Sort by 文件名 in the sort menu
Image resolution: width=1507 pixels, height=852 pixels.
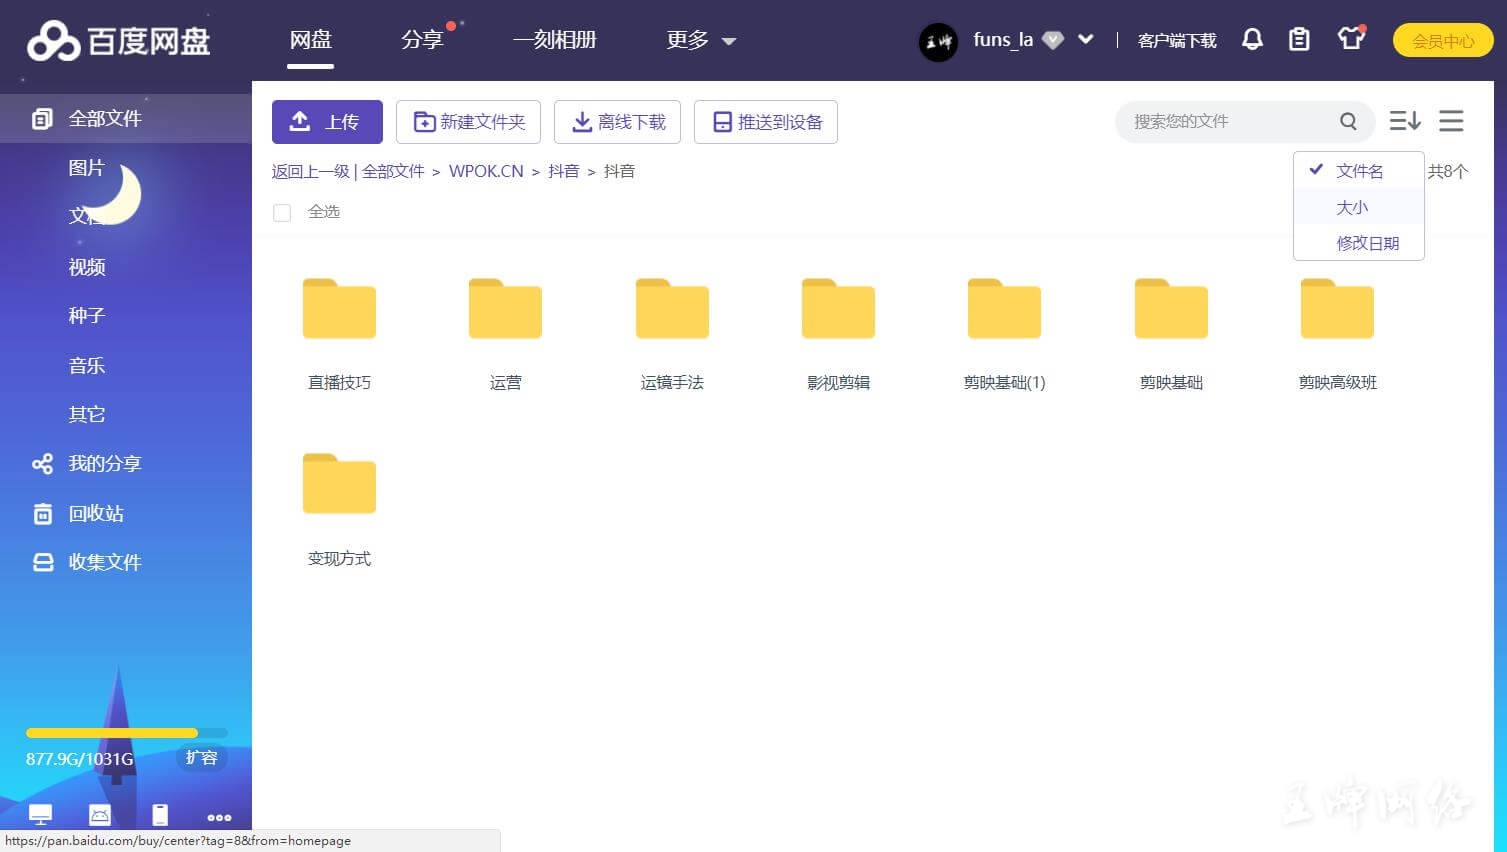point(1359,171)
